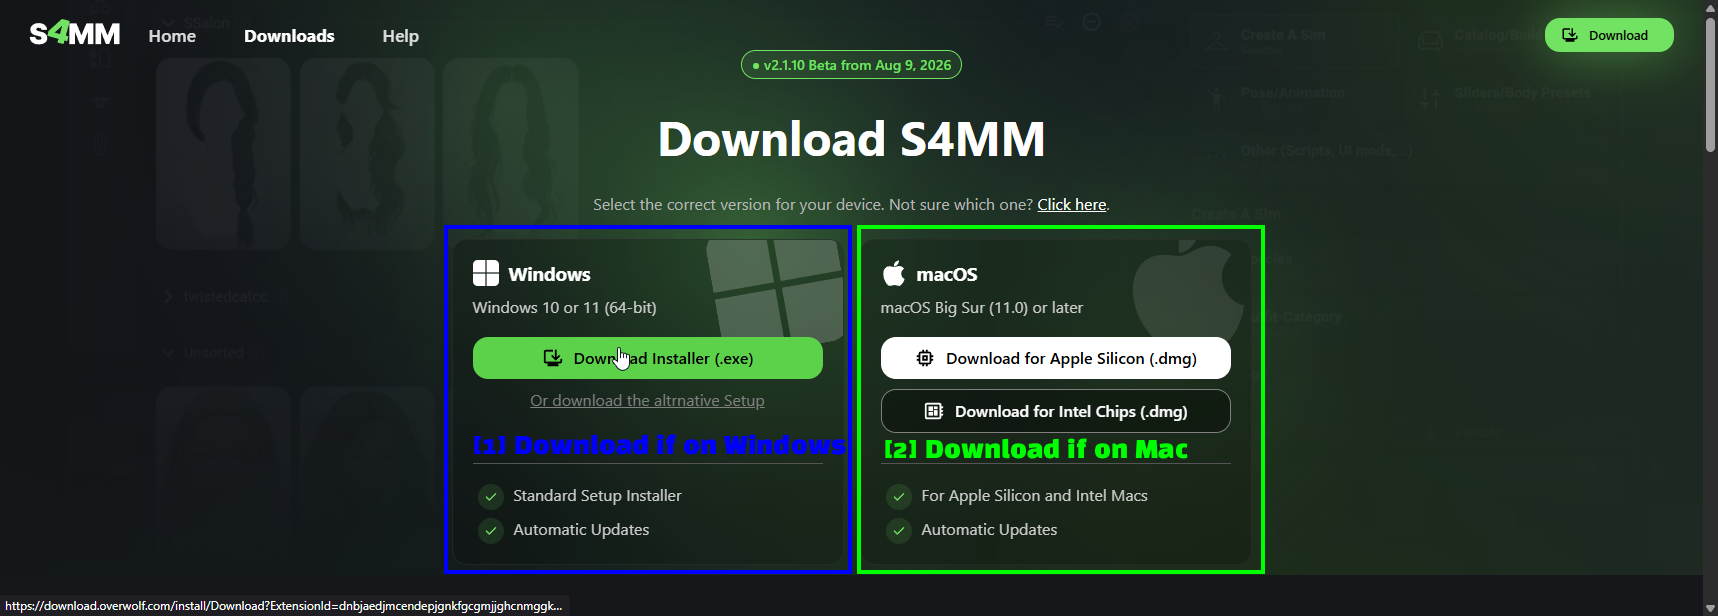Follow the 'Click here' link
The image size is (1718, 616).
[1071, 205]
